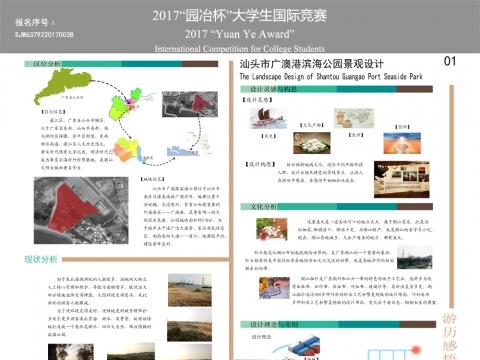Click the embroidery handcraft photo

click(x=274, y=287)
